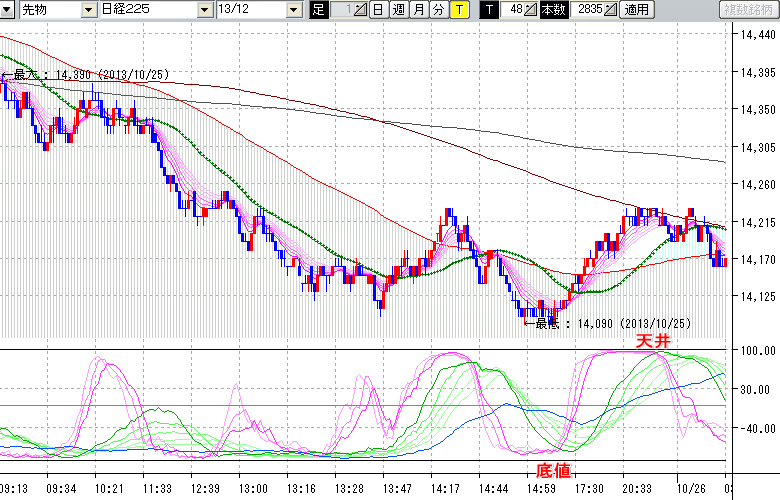Click the leftmost dropdown arrow in toolbar
The width and height of the screenshot is (780, 500).
coord(10,10)
